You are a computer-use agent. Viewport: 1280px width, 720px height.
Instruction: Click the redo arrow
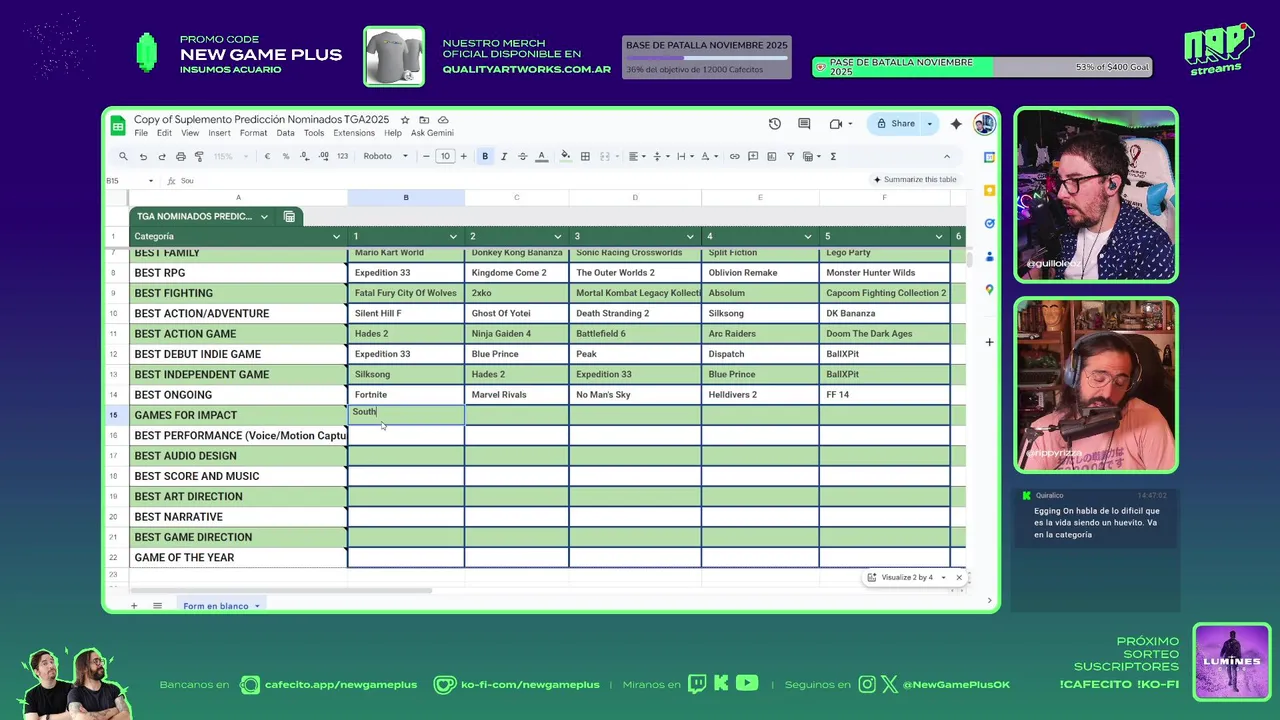[x=161, y=156]
